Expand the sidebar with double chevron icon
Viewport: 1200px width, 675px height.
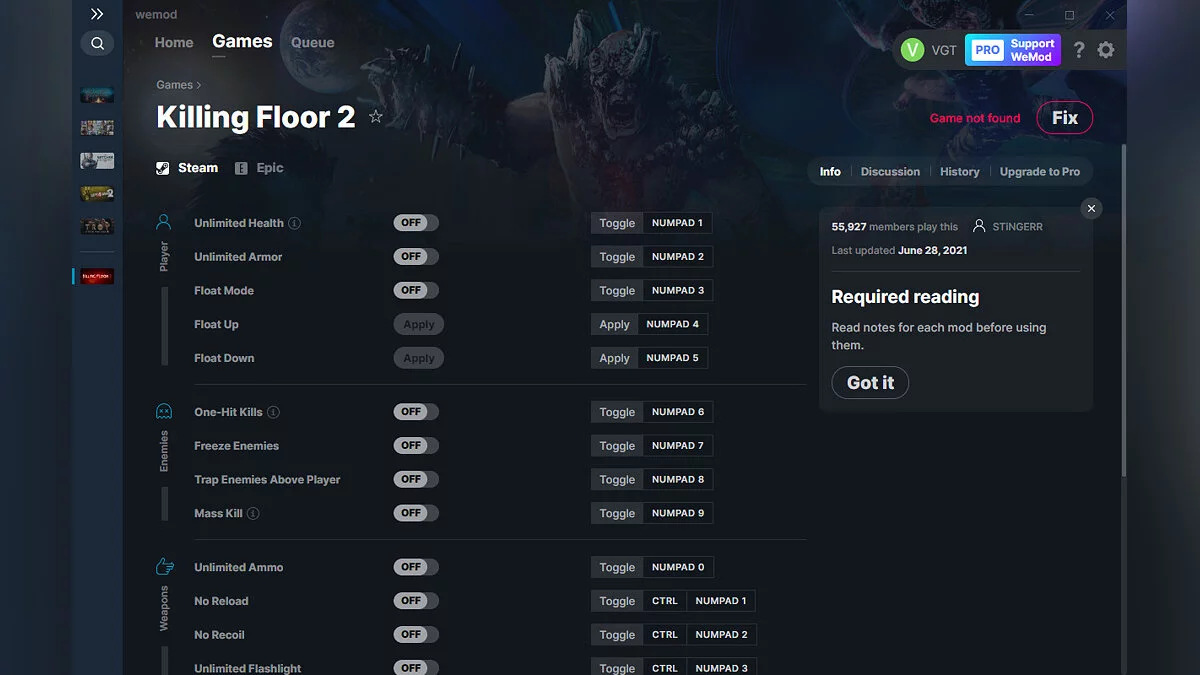97,14
